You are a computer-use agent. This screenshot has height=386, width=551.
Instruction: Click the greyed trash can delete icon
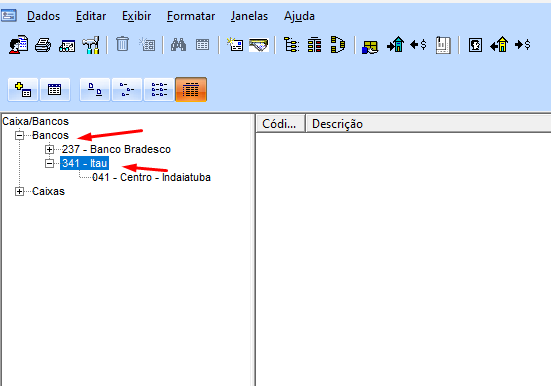[122, 45]
